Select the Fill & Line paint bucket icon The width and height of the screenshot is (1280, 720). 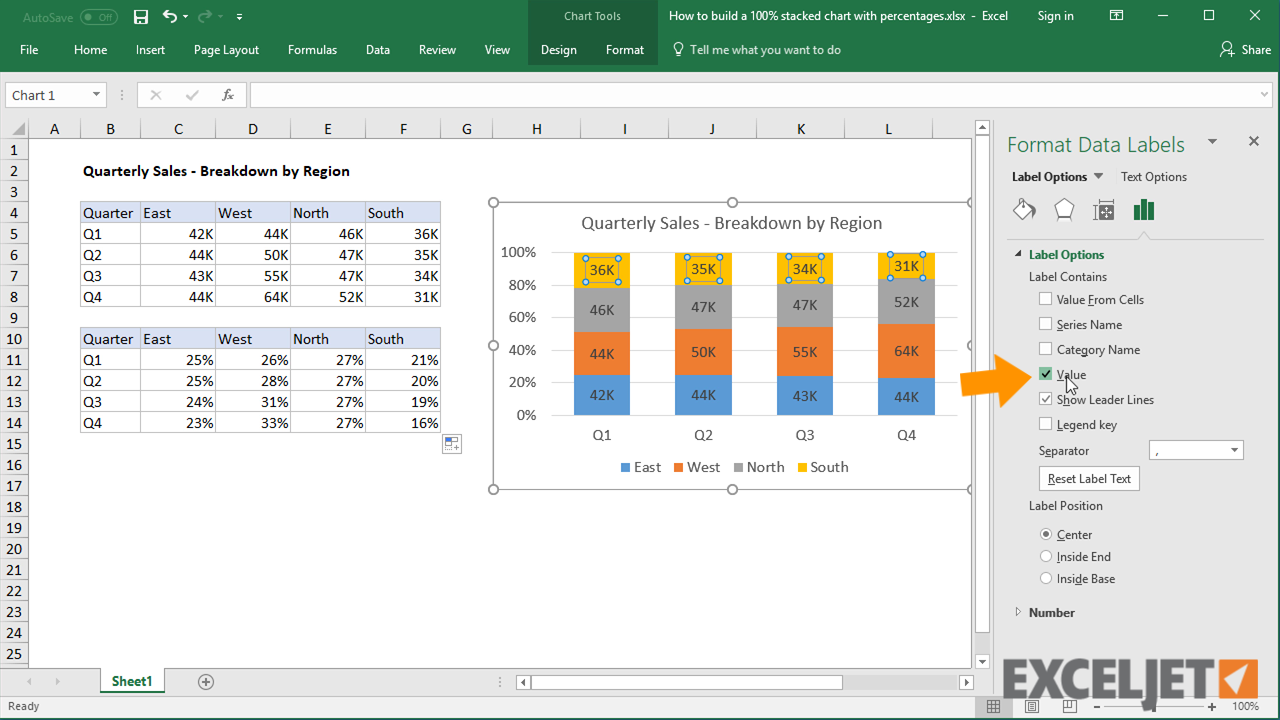click(x=1024, y=209)
